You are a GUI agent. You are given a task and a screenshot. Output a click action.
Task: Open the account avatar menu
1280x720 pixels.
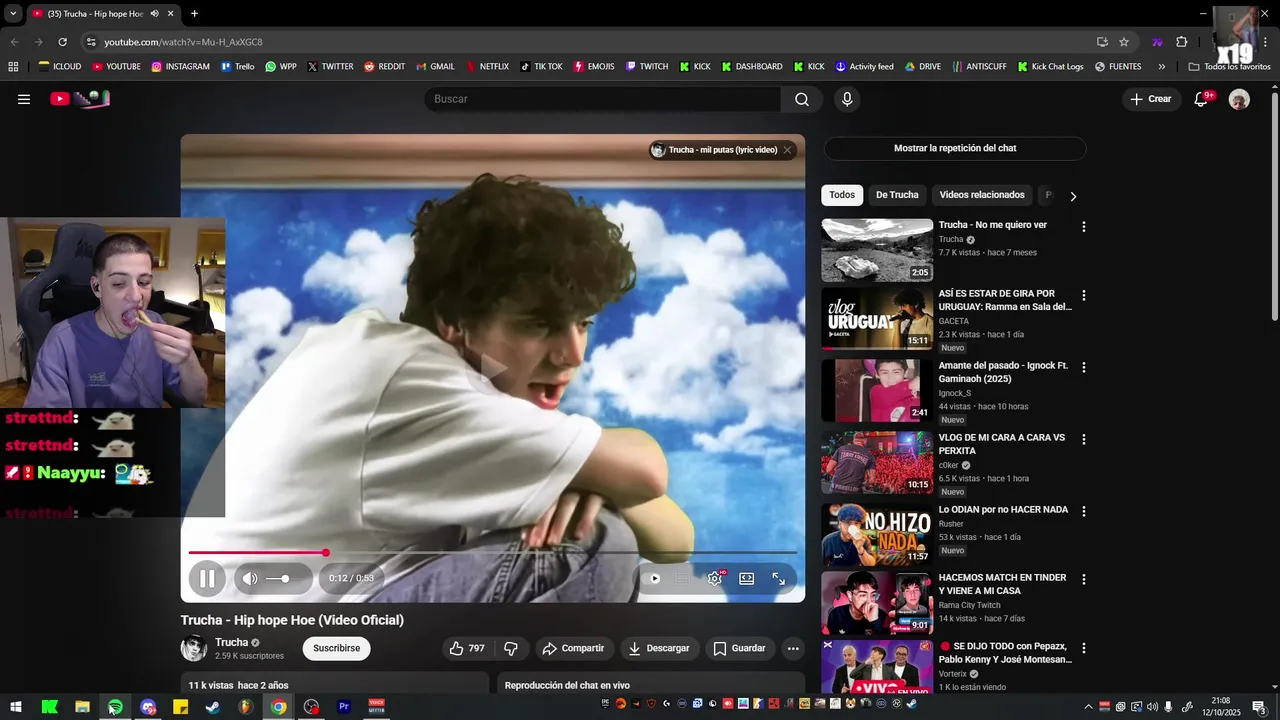(x=1239, y=99)
